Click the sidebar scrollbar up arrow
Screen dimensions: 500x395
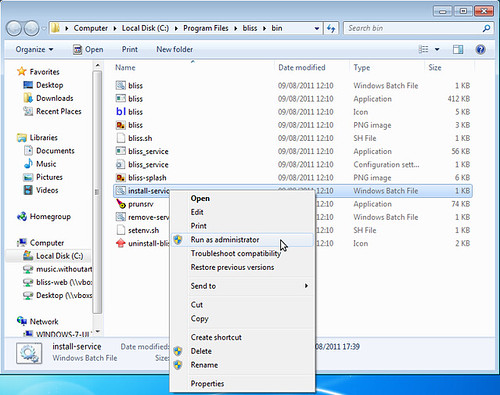(97, 65)
